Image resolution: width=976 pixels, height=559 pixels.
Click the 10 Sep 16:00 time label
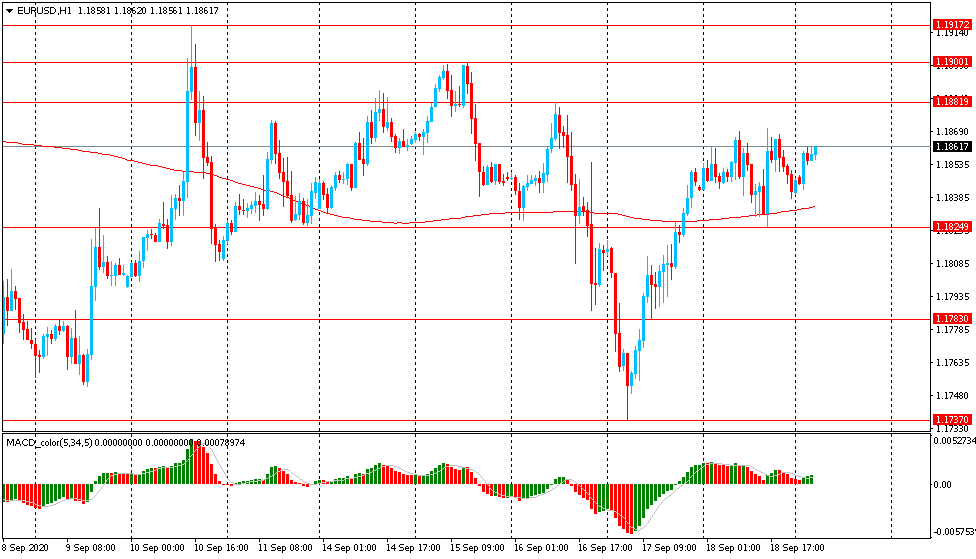221,548
